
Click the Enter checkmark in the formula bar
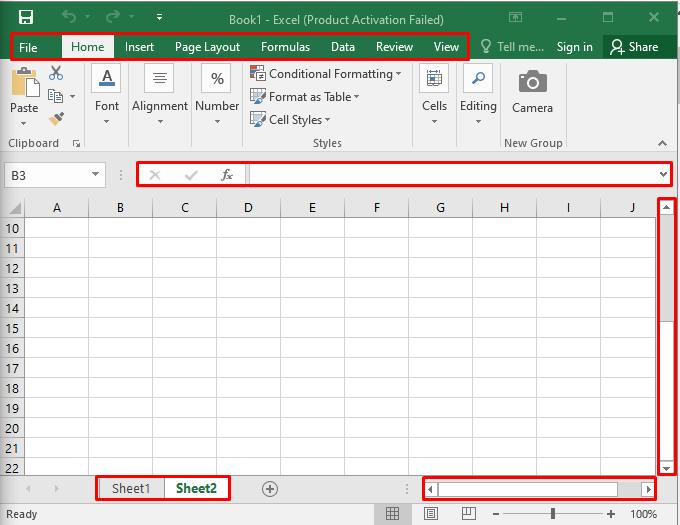[x=191, y=175]
